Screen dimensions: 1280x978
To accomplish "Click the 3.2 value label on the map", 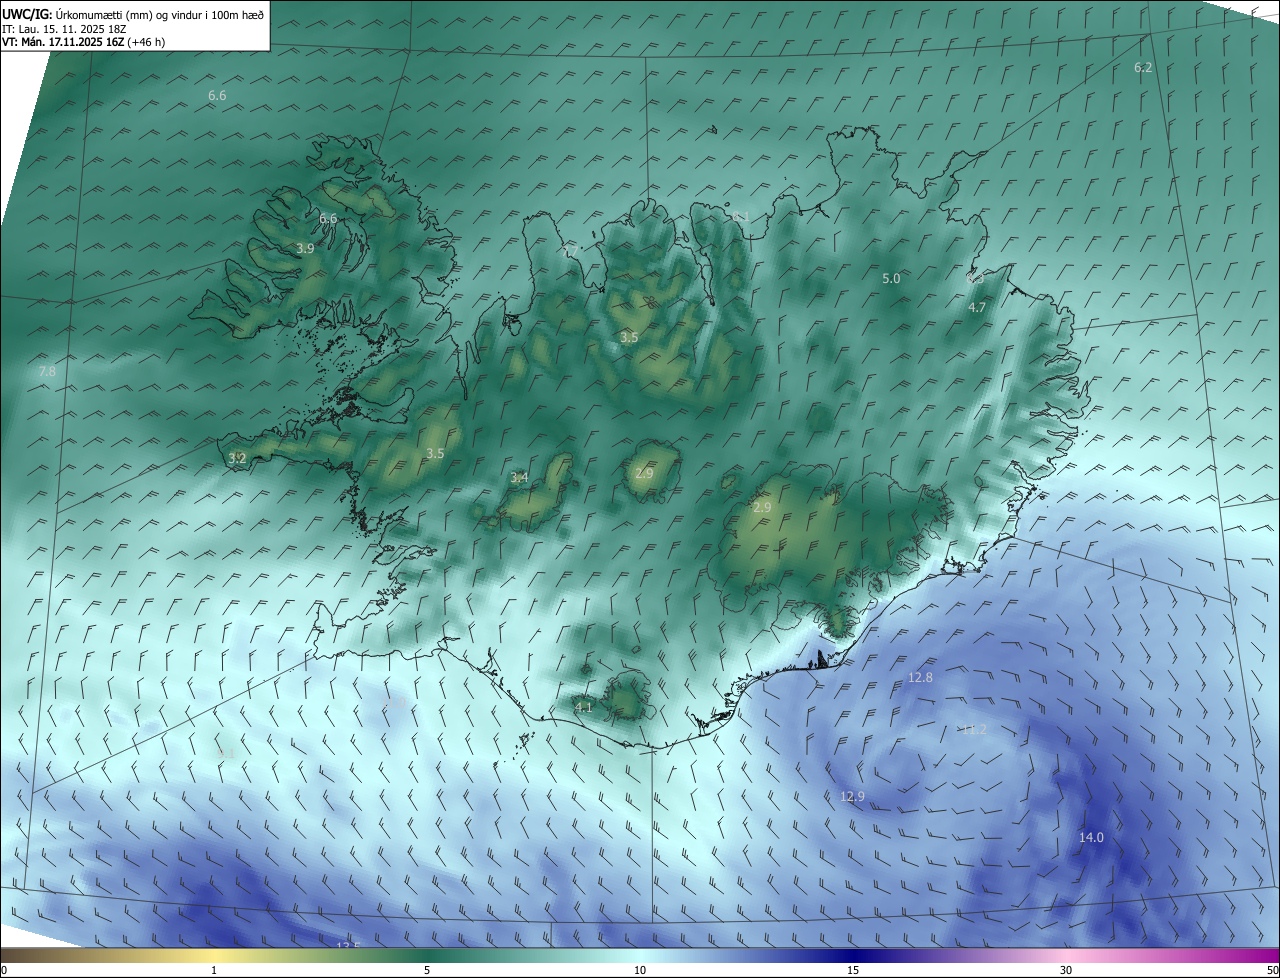I will pos(237,458).
